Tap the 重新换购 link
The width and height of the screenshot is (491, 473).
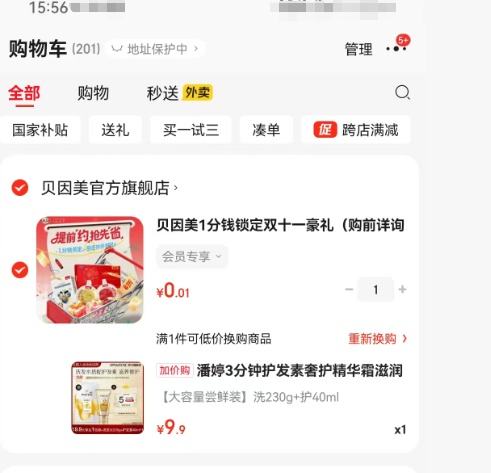pyautogui.click(x=377, y=339)
